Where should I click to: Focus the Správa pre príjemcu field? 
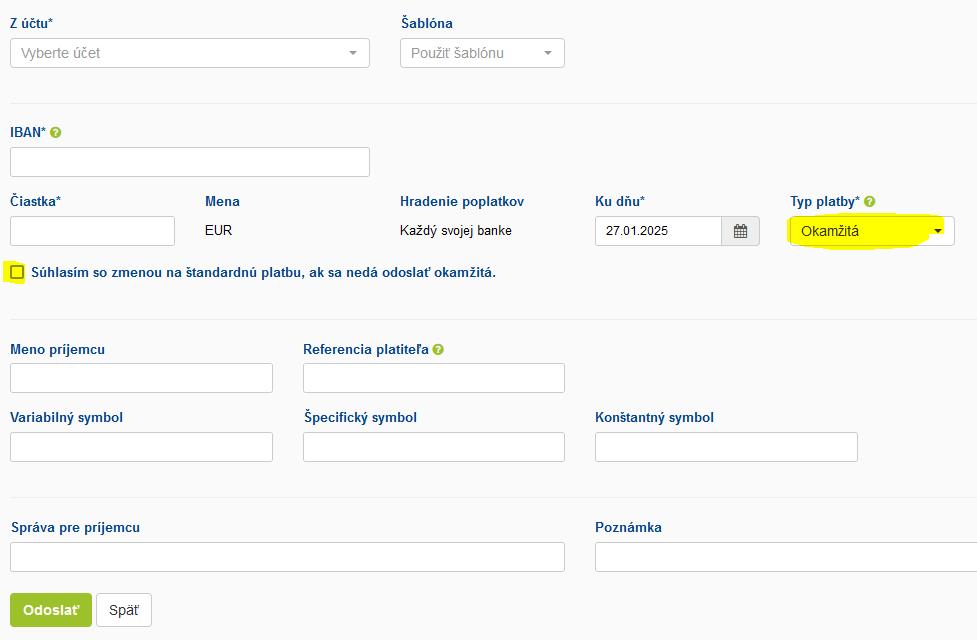pyautogui.click(x=287, y=557)
